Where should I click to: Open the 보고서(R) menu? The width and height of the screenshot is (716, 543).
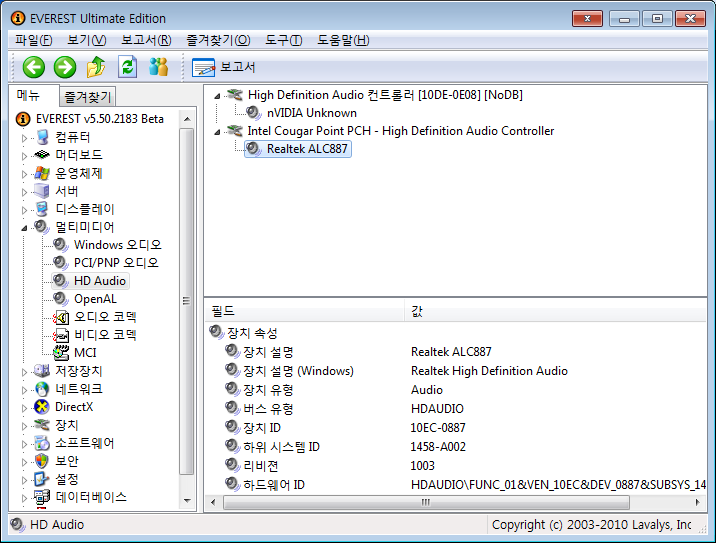[x=146, y=40]
